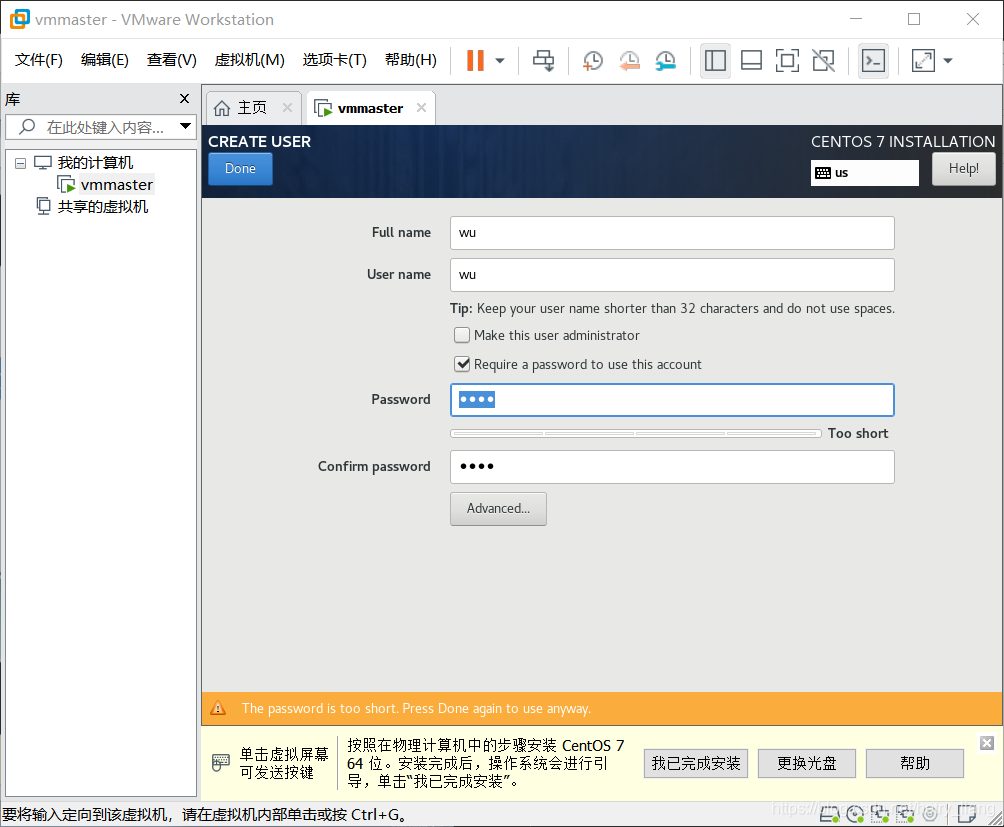Close the yellow install hint bar
Image resolution: width=1004 pixels, height=827 pixels.
(987, 743)
